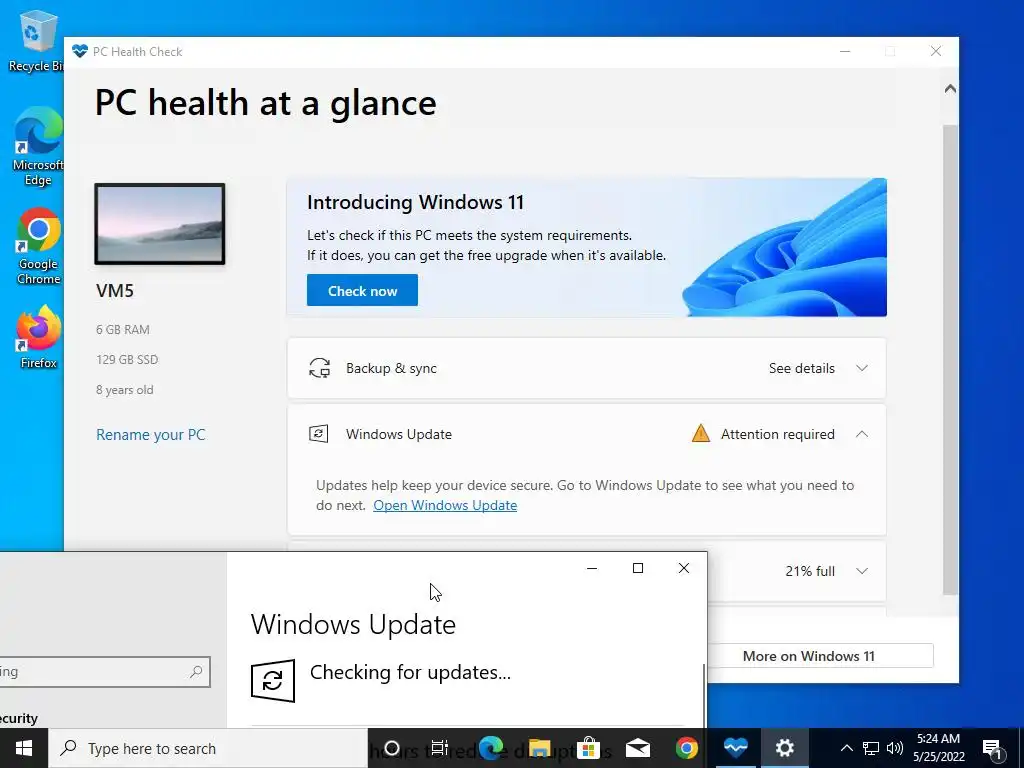
Task: Open Cortana circle in taskbar
Action: (392, 748)
